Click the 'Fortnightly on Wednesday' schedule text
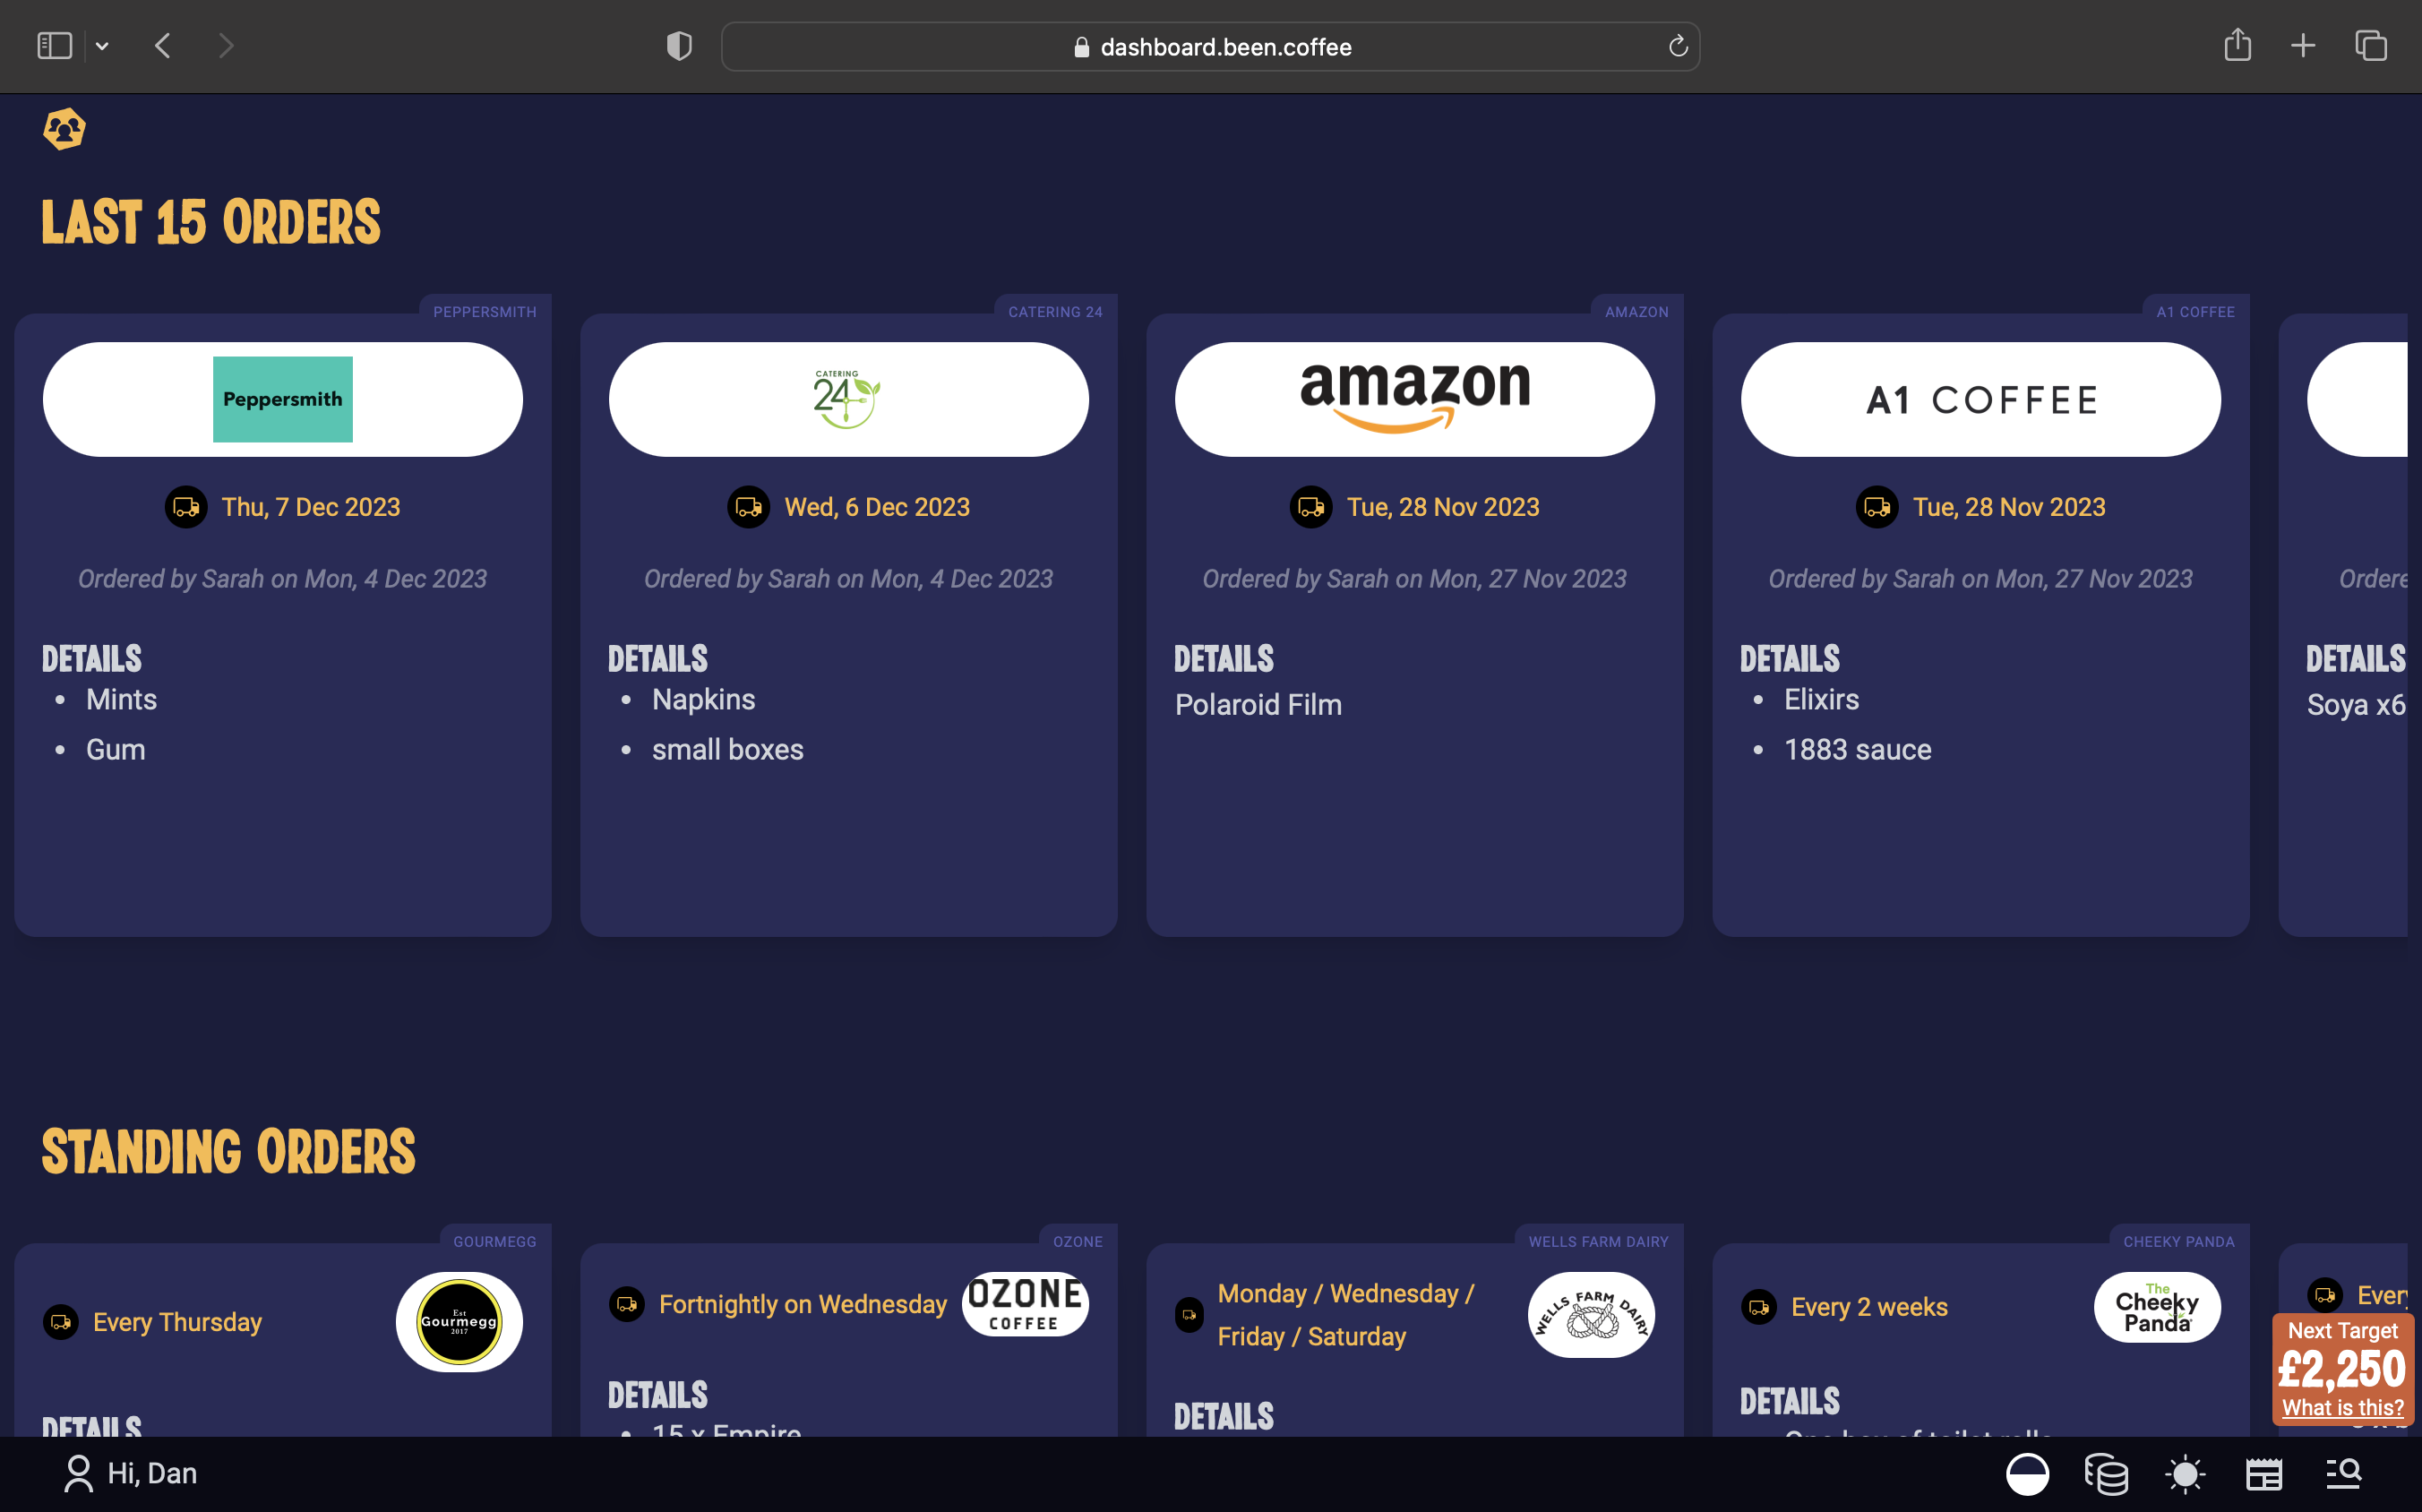The image size is (2422, 1512). (x=802, y=1304)
